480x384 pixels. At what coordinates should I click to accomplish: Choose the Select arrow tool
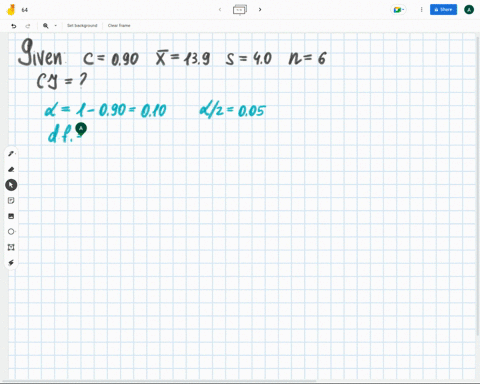click(x=11, y=185)
